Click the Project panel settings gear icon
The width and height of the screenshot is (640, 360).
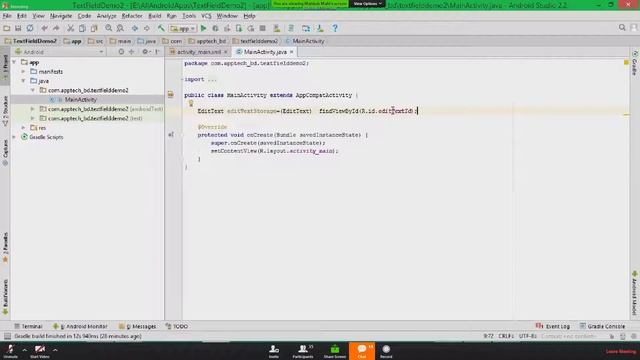(145, 52)
